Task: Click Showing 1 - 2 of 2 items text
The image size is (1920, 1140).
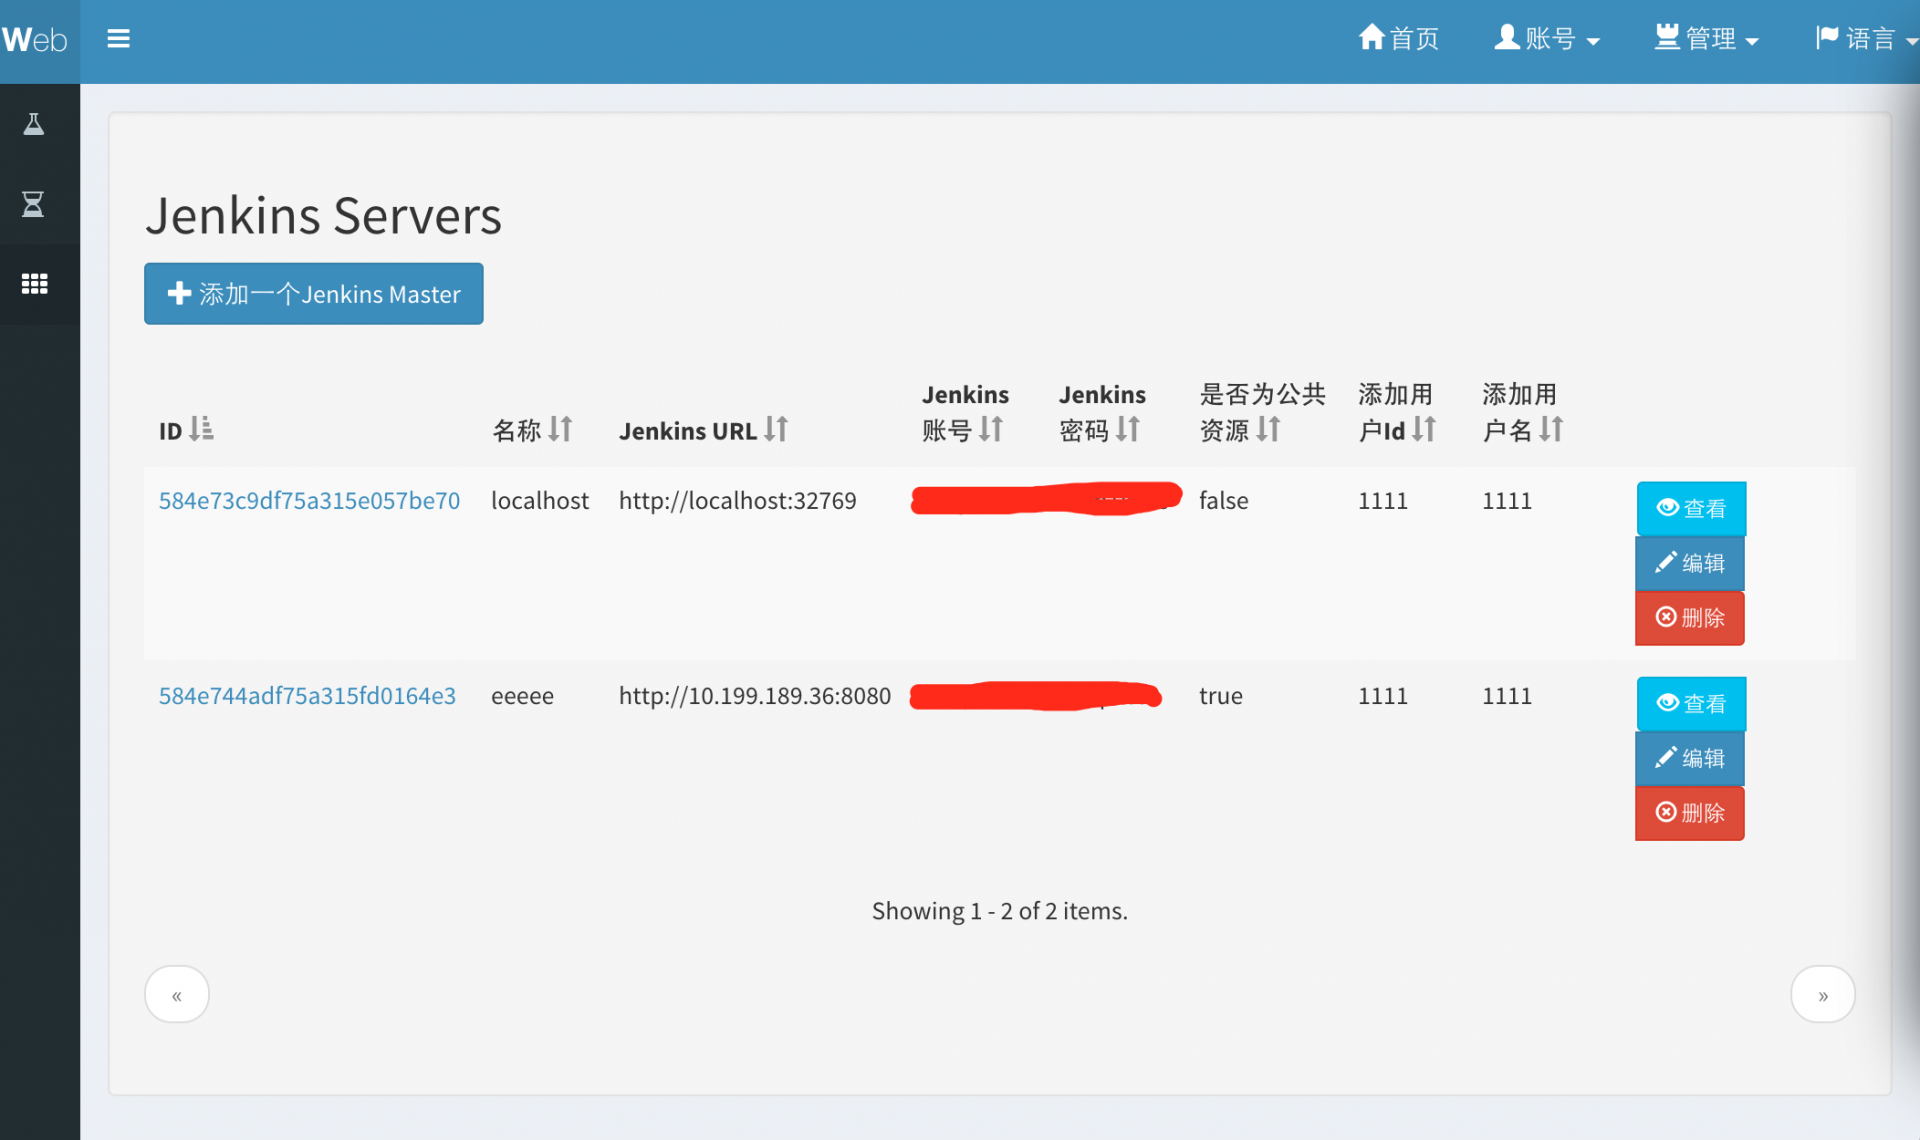Action: (1000, 911)
